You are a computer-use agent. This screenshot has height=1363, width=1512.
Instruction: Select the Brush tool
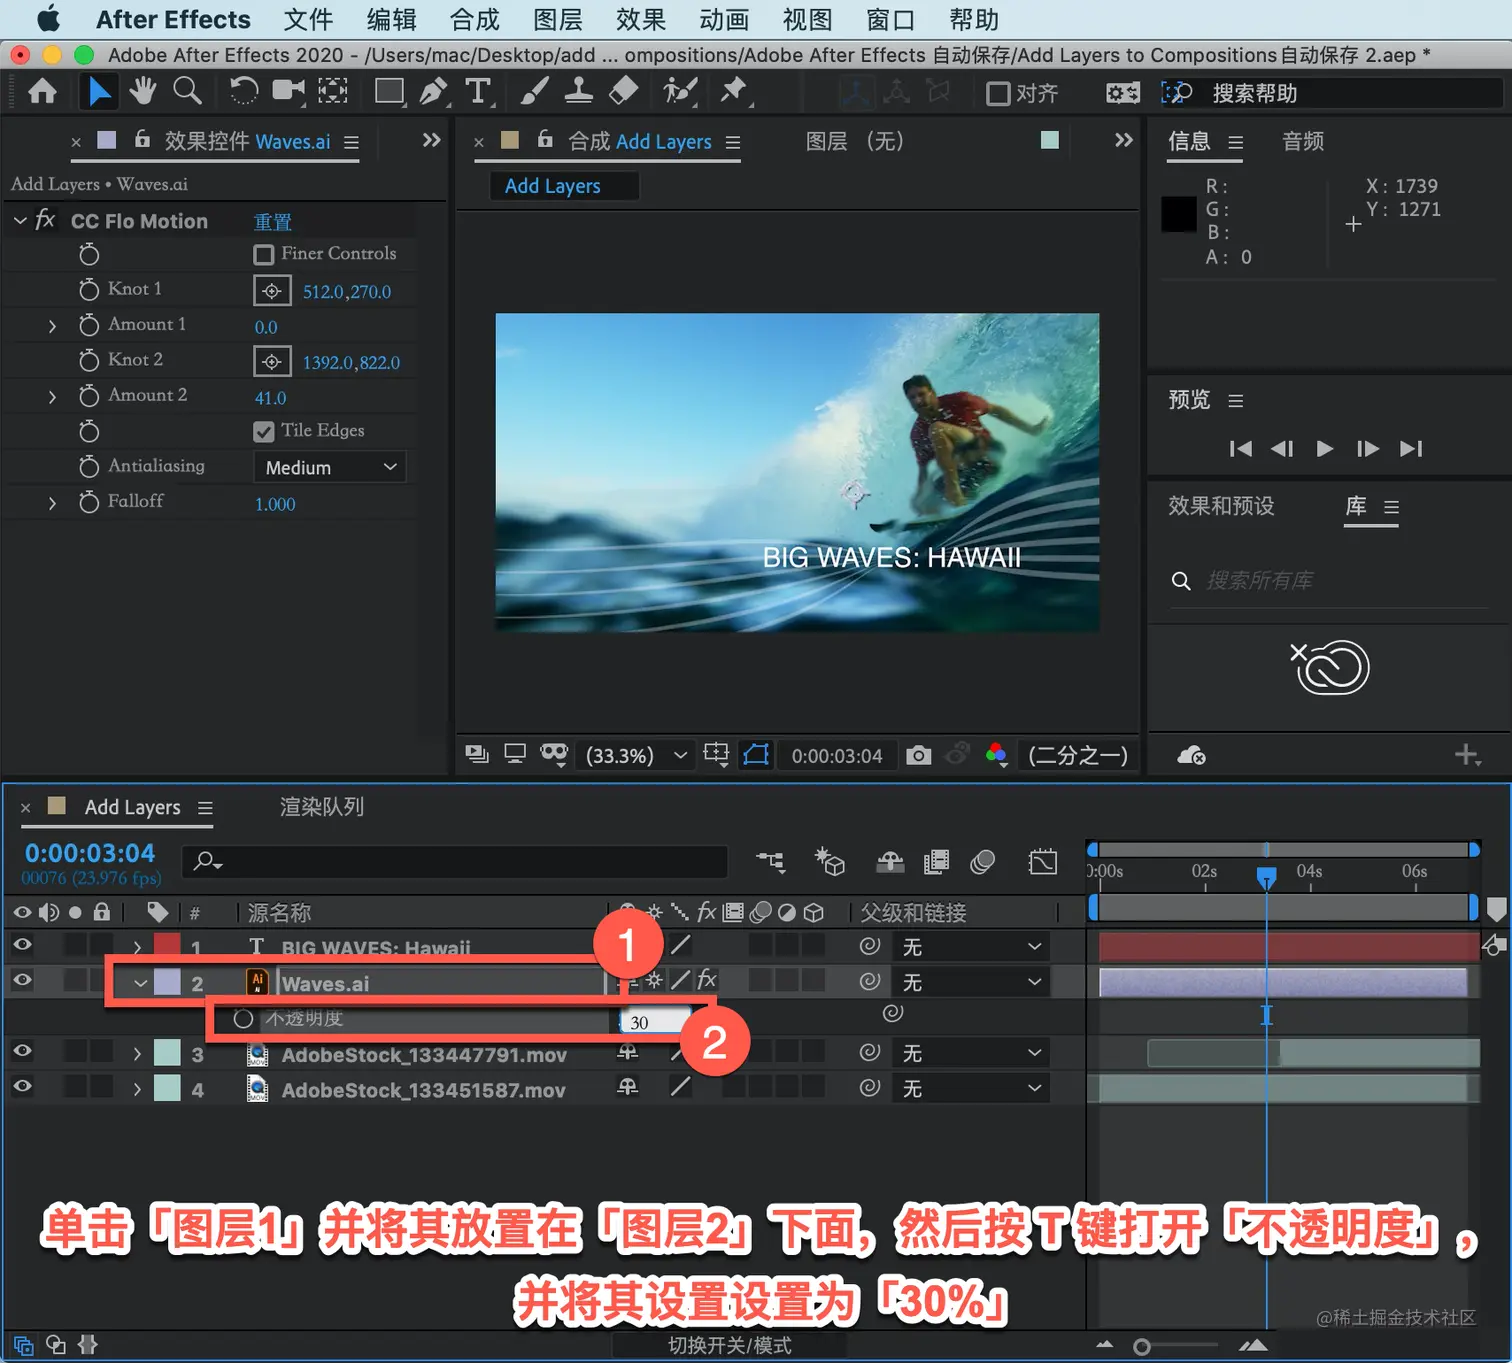534,92
